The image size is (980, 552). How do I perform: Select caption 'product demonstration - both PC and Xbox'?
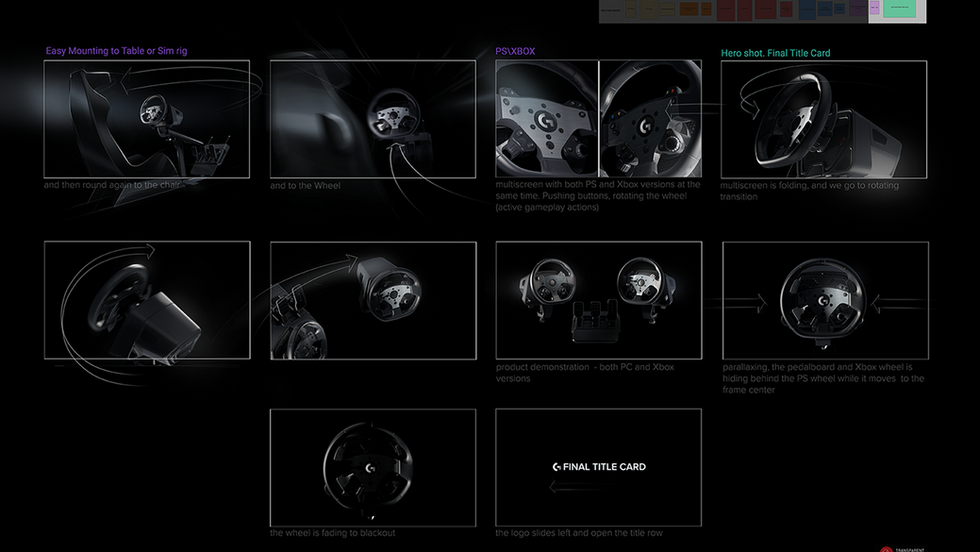click(585, 373)
